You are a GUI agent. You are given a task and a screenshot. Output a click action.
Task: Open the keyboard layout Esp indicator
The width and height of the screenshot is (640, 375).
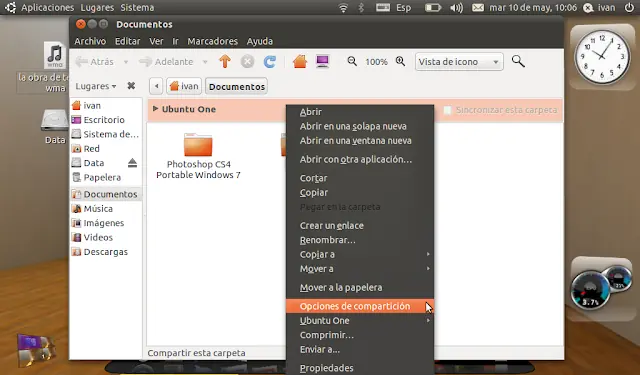(393, 7)
